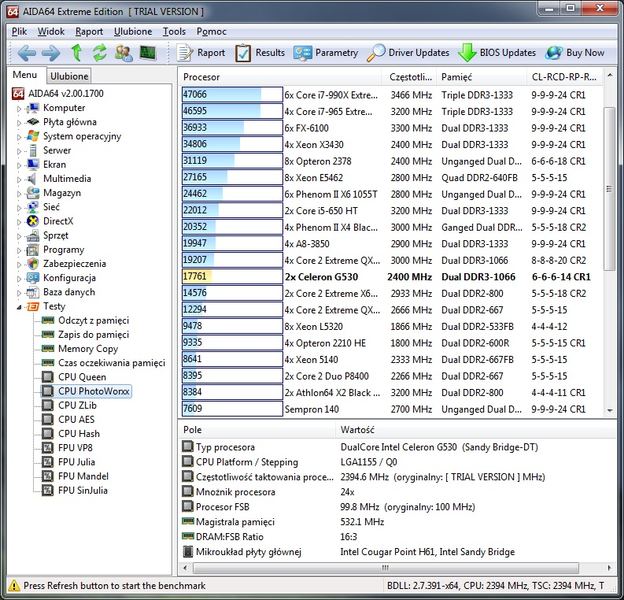Click the Raport toolbar button
Viewport: 624px width, 600px height.
tap(201, 53)
